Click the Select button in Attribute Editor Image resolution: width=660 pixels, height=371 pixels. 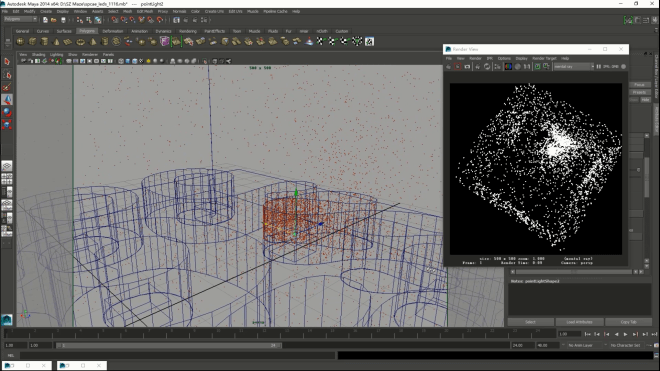pyautogui.click(x=530, y=322)
